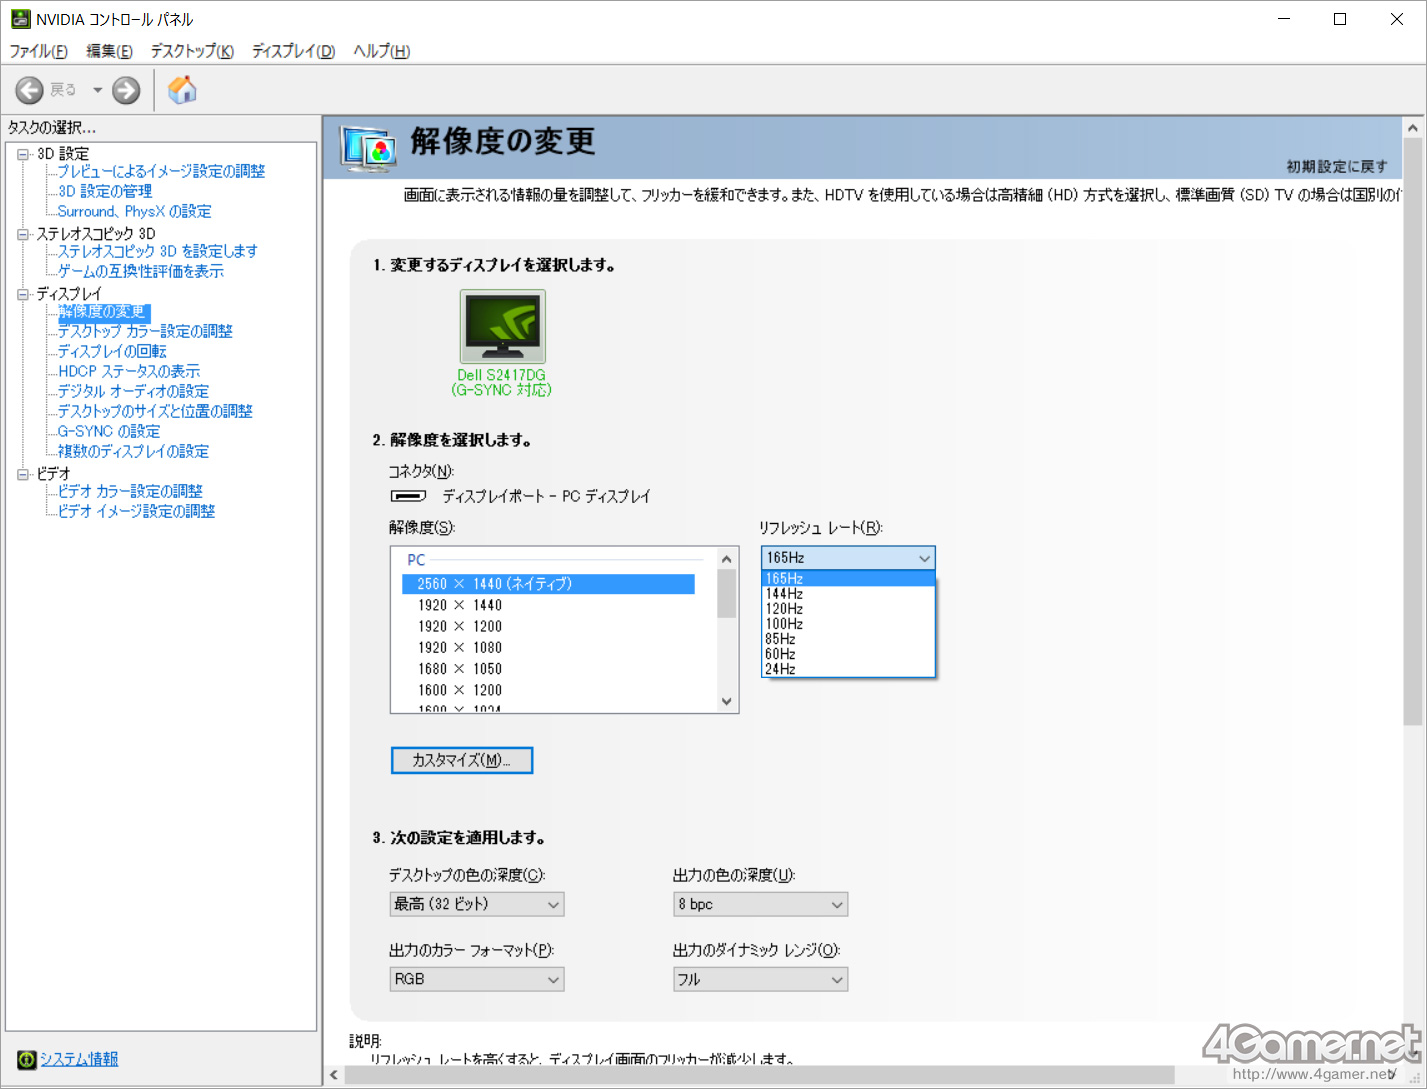Collapse the 3D 設定 tree node
1427x1089 pixels.
coord(23,154)
